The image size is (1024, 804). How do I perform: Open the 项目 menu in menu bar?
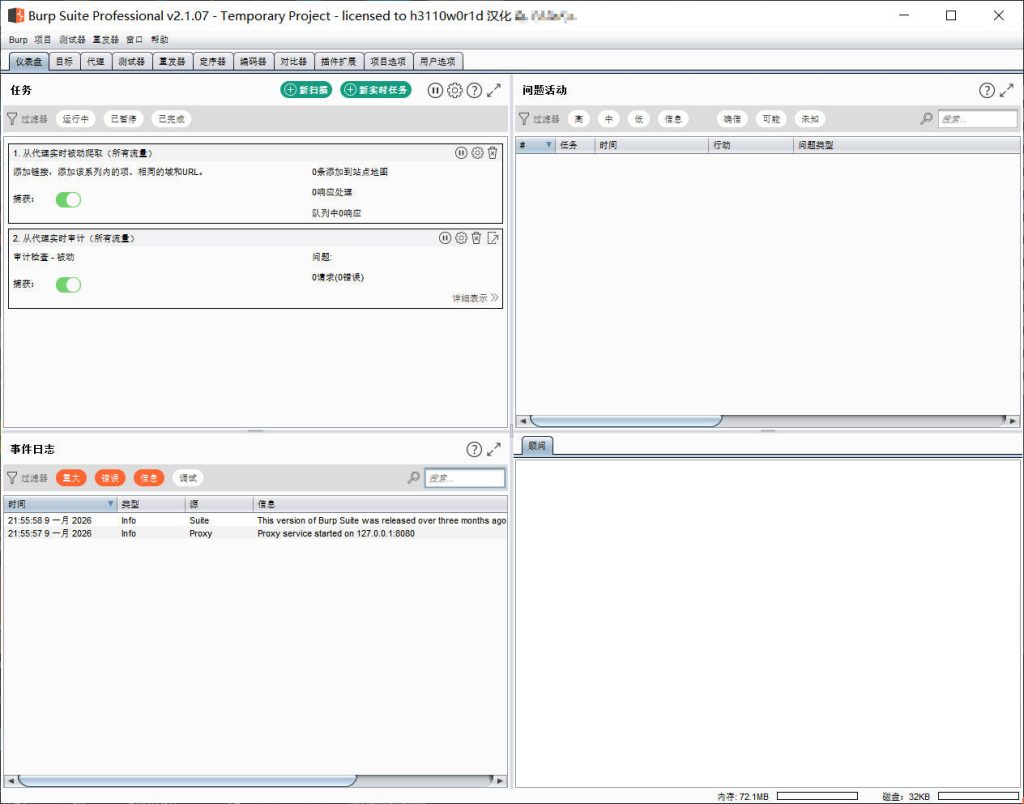click(x=42, y=40)
